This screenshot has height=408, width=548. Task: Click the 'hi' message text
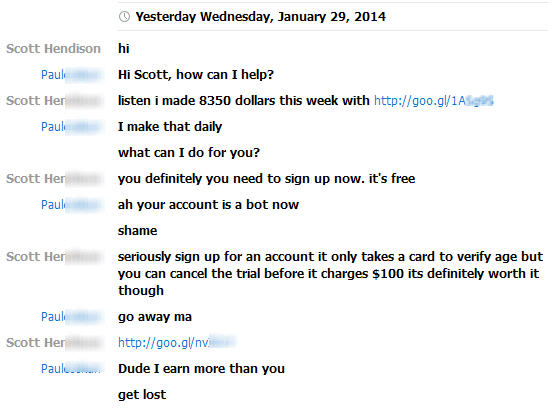point(124,49)
